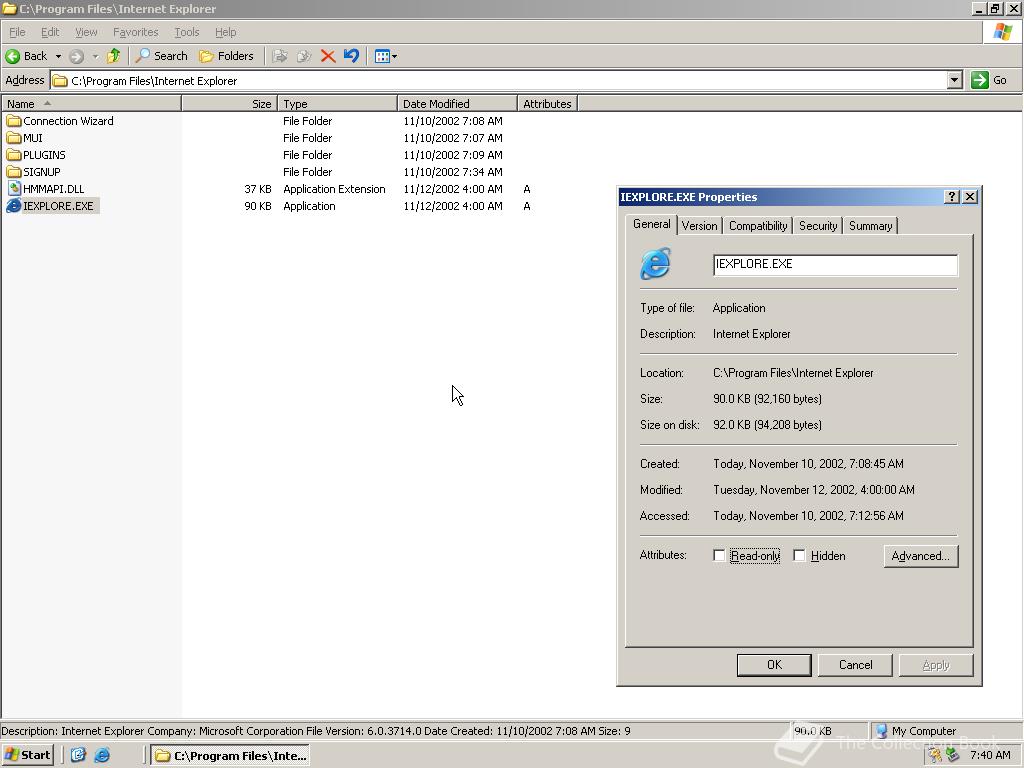This screenshot has height=768, width=1024.
Task: Select the IEXPLORE.EXE file icon in list
Action: point(14,206)
